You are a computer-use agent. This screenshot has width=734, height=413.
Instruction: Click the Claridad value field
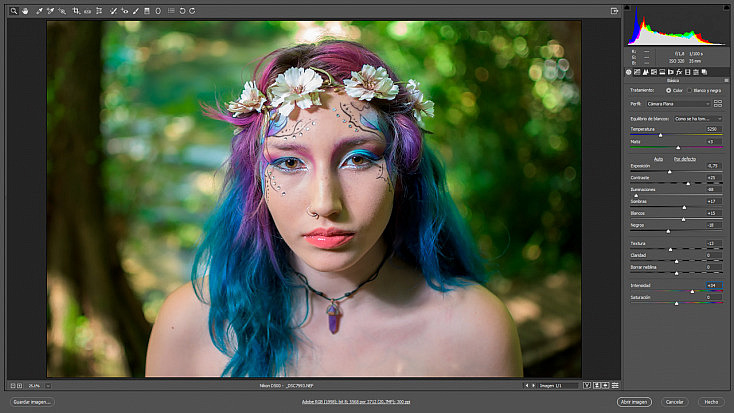(713, 255)
